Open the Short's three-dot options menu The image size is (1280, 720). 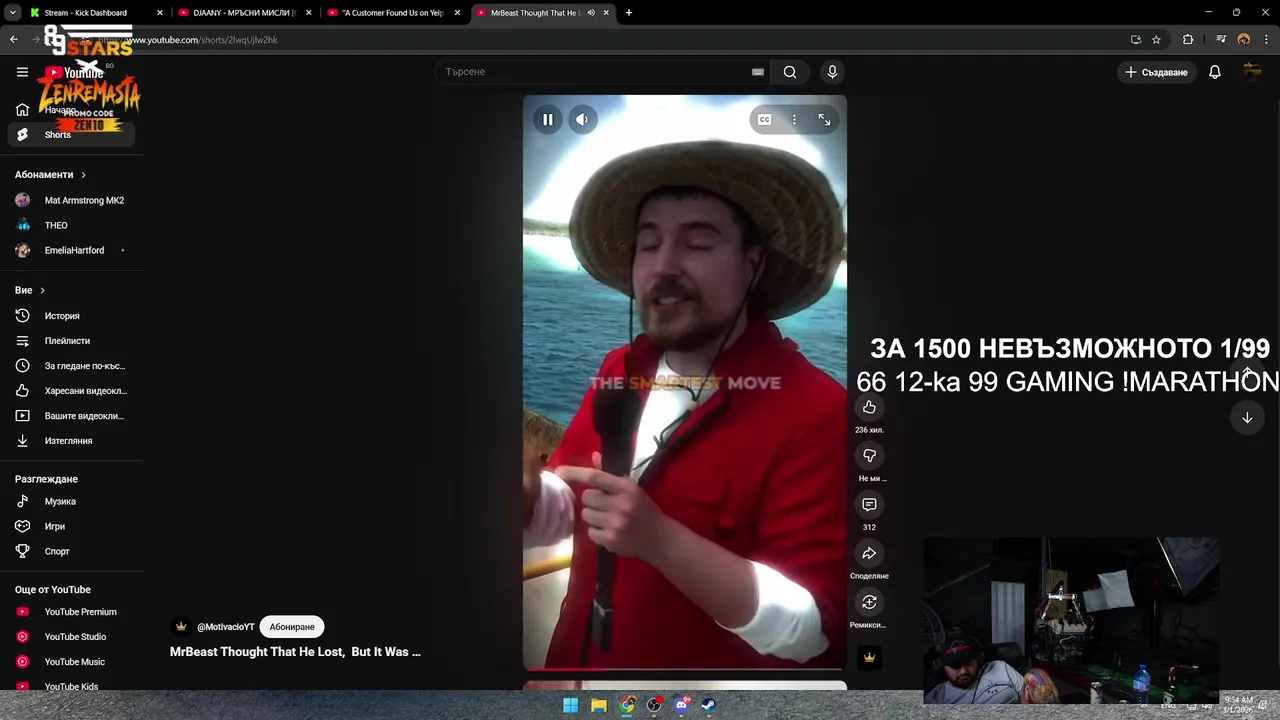pos(794,120)
